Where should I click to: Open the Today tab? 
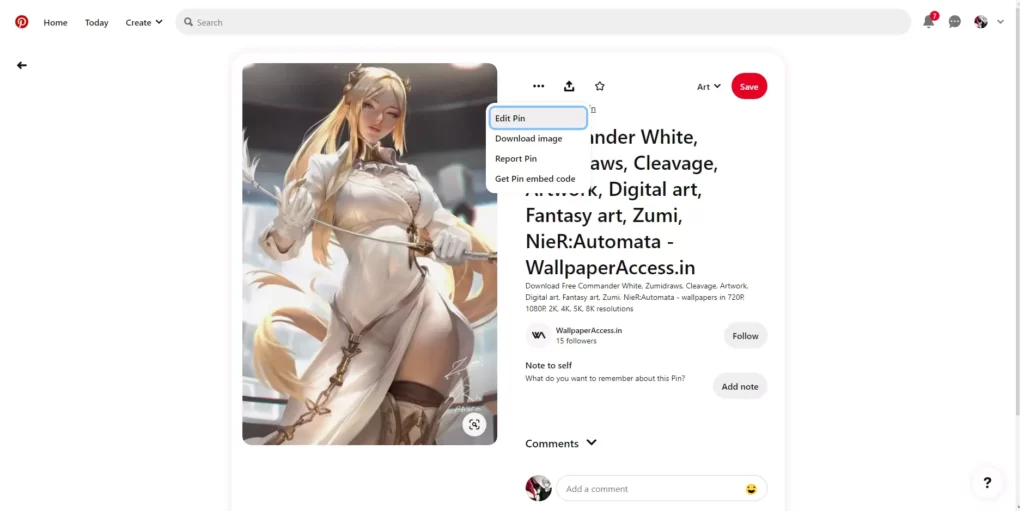click(97, 22)
